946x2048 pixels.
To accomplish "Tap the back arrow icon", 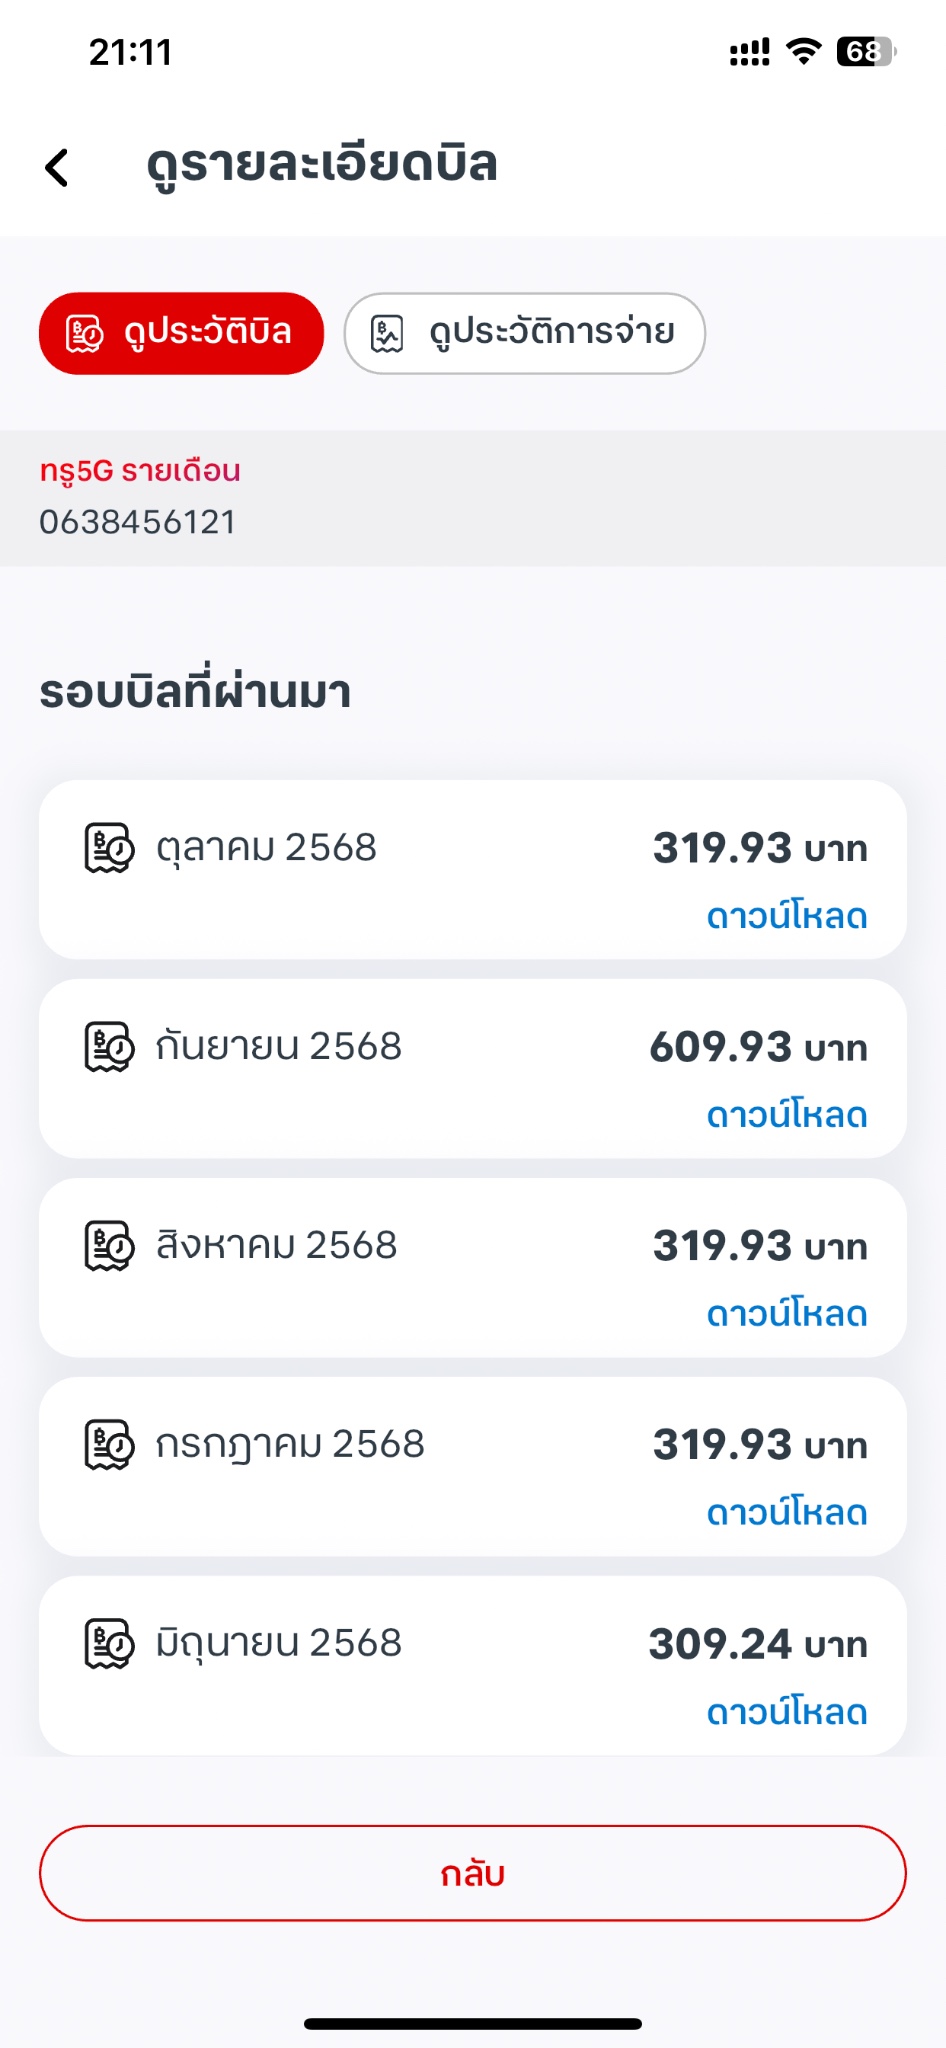I will (x=58, y=167).
